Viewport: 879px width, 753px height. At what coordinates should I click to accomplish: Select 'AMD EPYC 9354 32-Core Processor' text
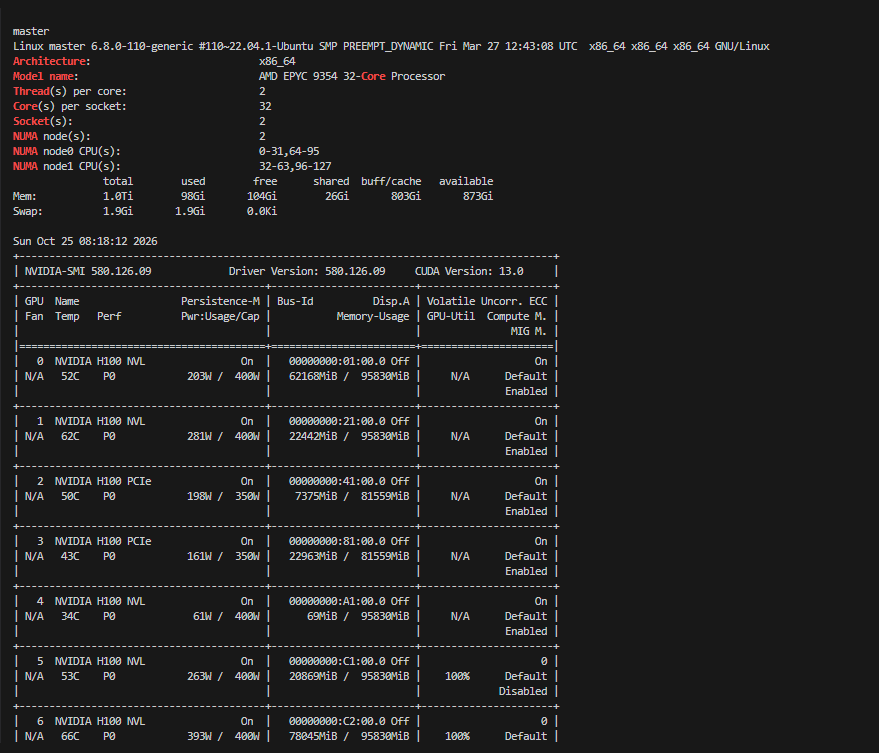point(352,76)
